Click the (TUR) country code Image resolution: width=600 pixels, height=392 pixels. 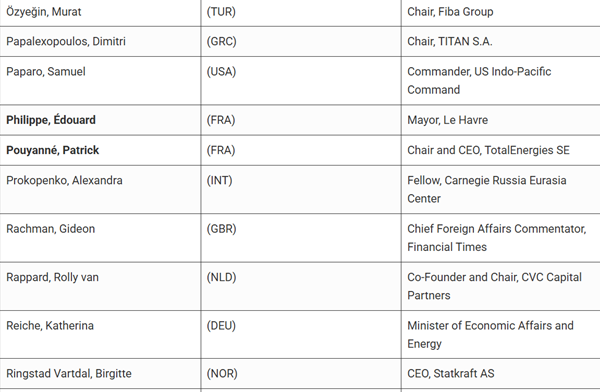[221, 12]
